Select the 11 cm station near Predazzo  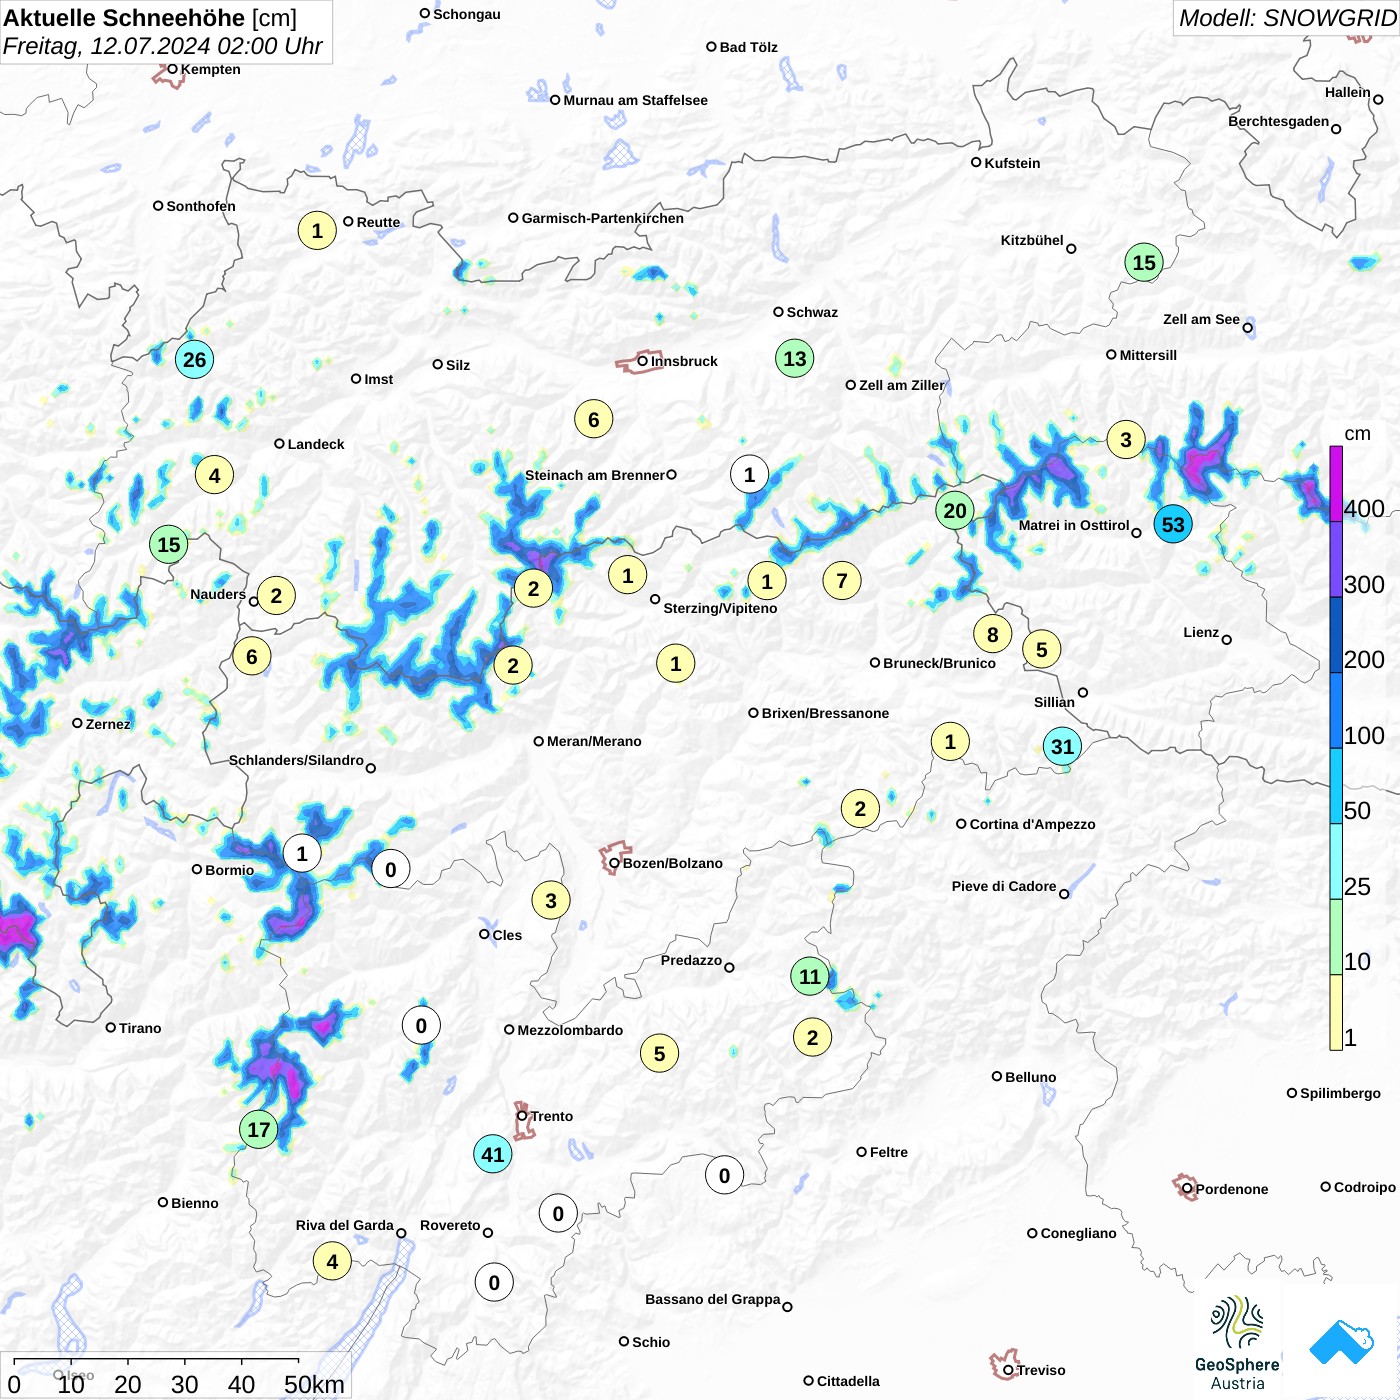pos(810,977)
